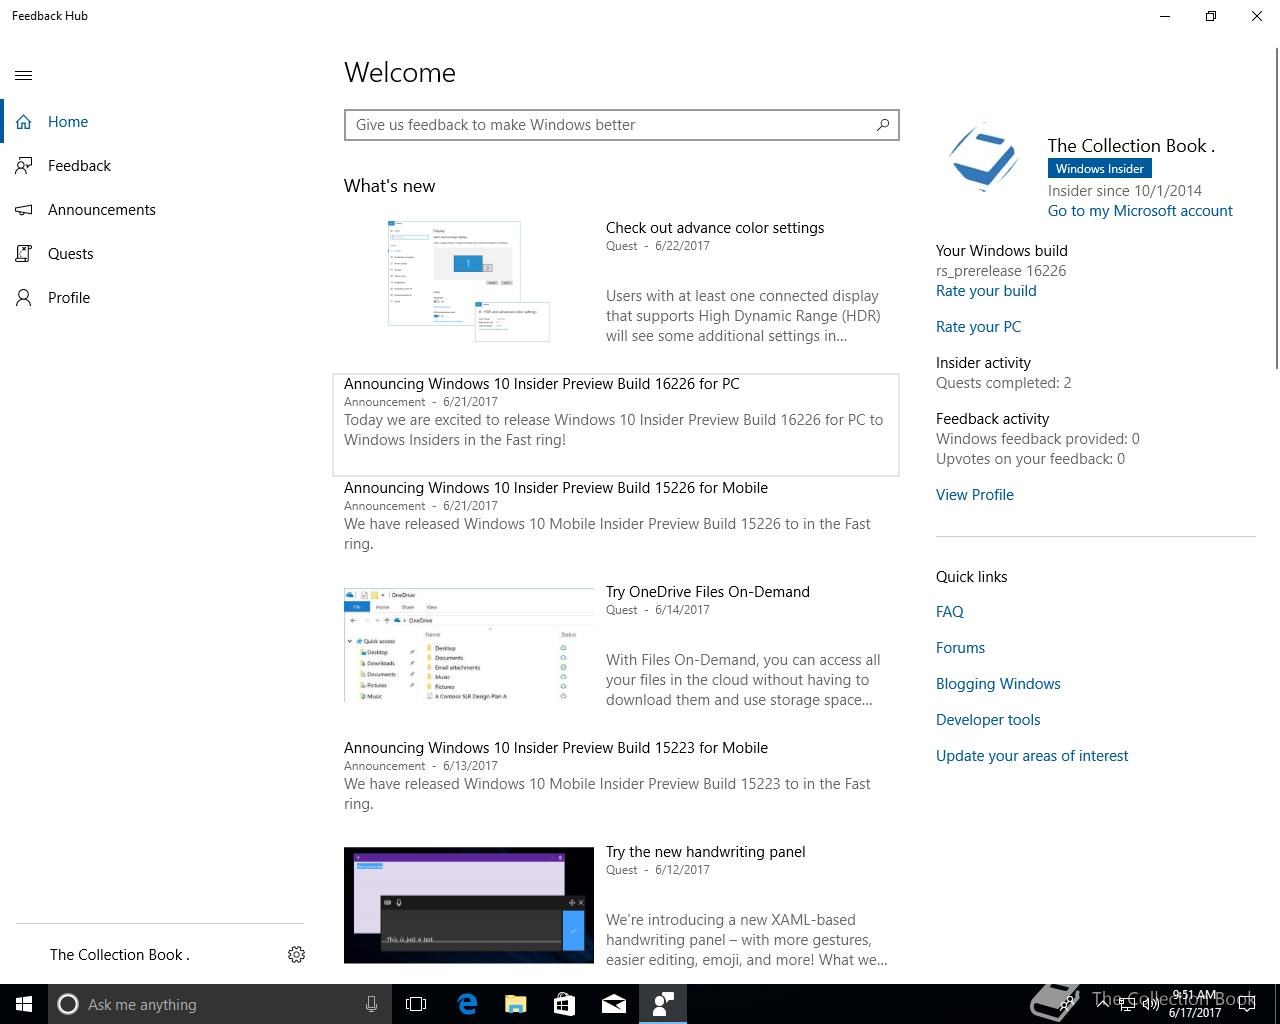Click Rate your build link
Screen dimensions: 1280x1024
coord(986,291)
